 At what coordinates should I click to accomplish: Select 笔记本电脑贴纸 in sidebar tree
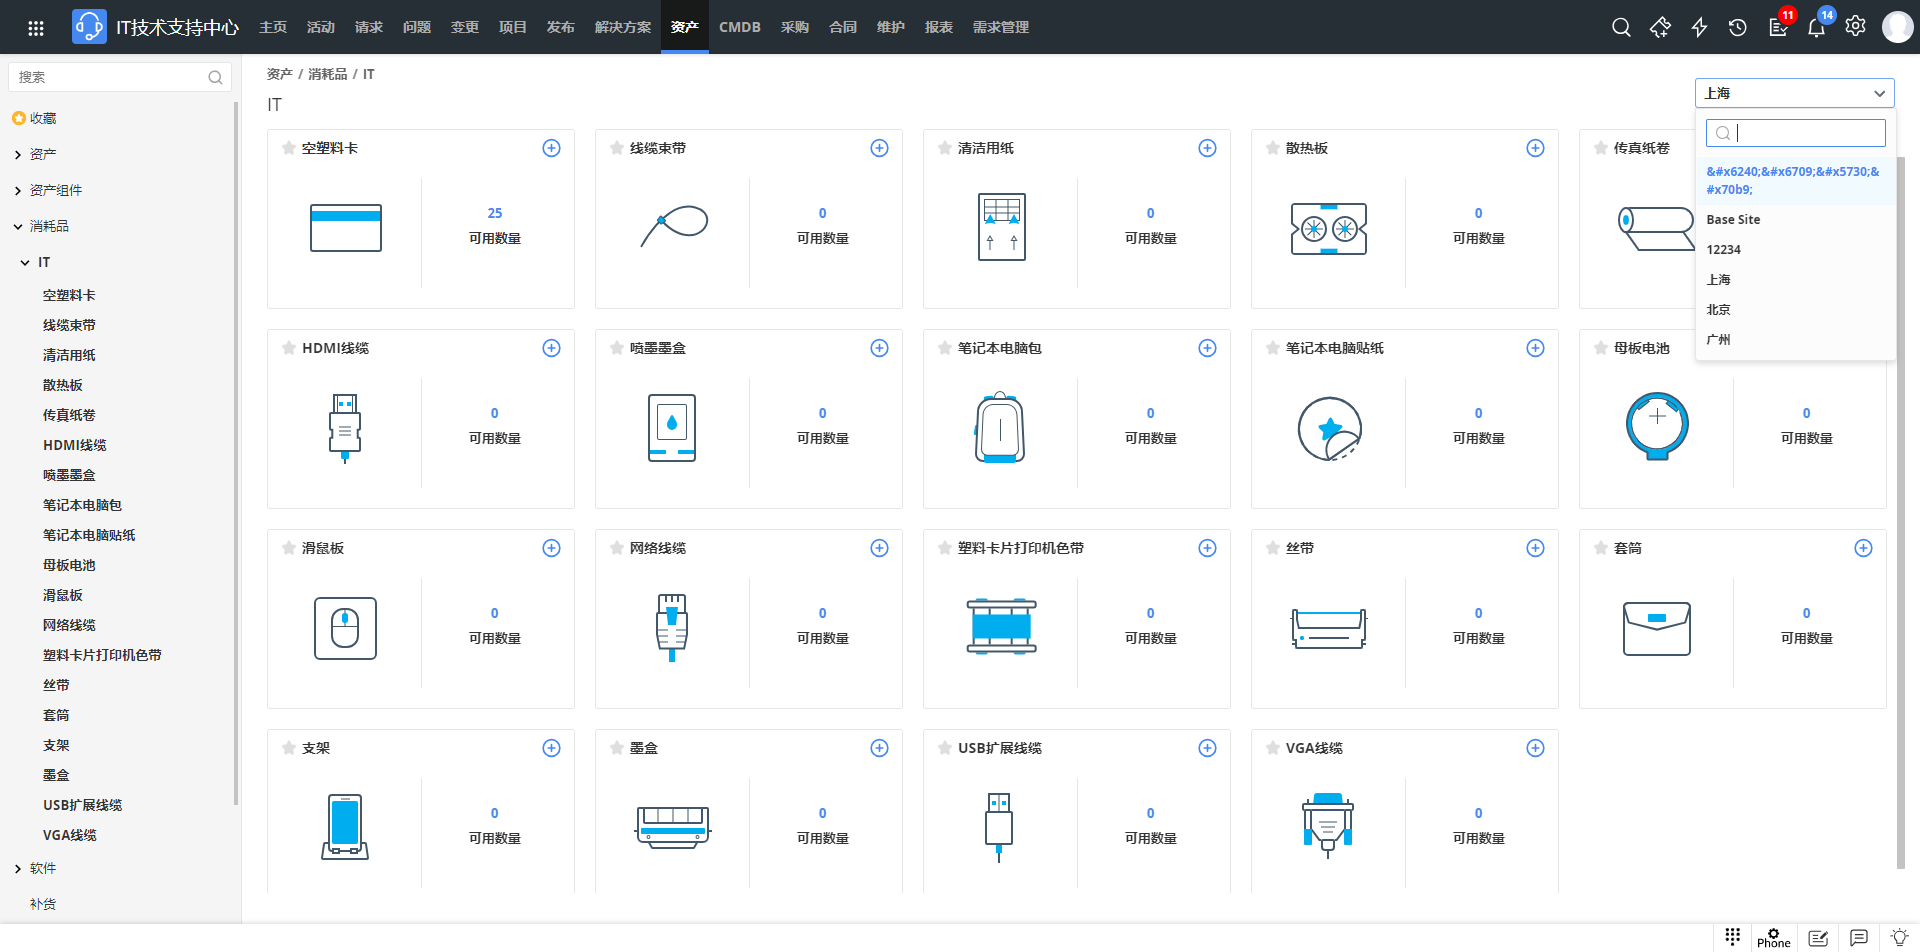click(89, 535)
